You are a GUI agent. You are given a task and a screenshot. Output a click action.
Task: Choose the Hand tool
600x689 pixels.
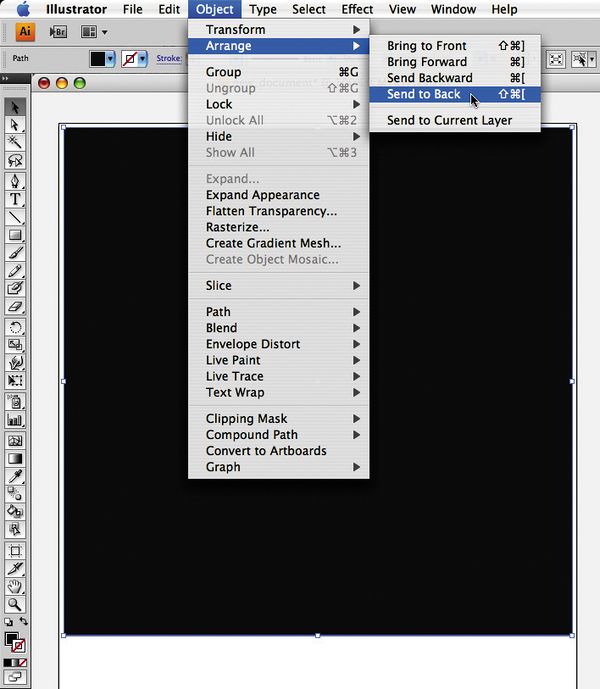(x=16, y=586)
